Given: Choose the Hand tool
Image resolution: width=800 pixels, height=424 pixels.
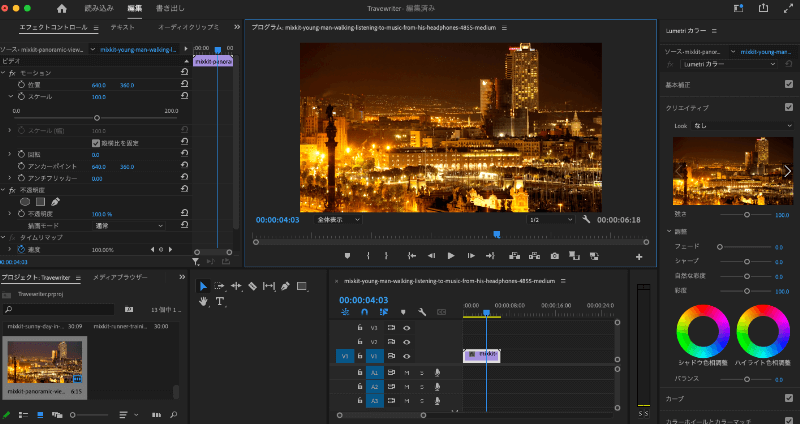Looking at the screenshot, I should 204,301.
